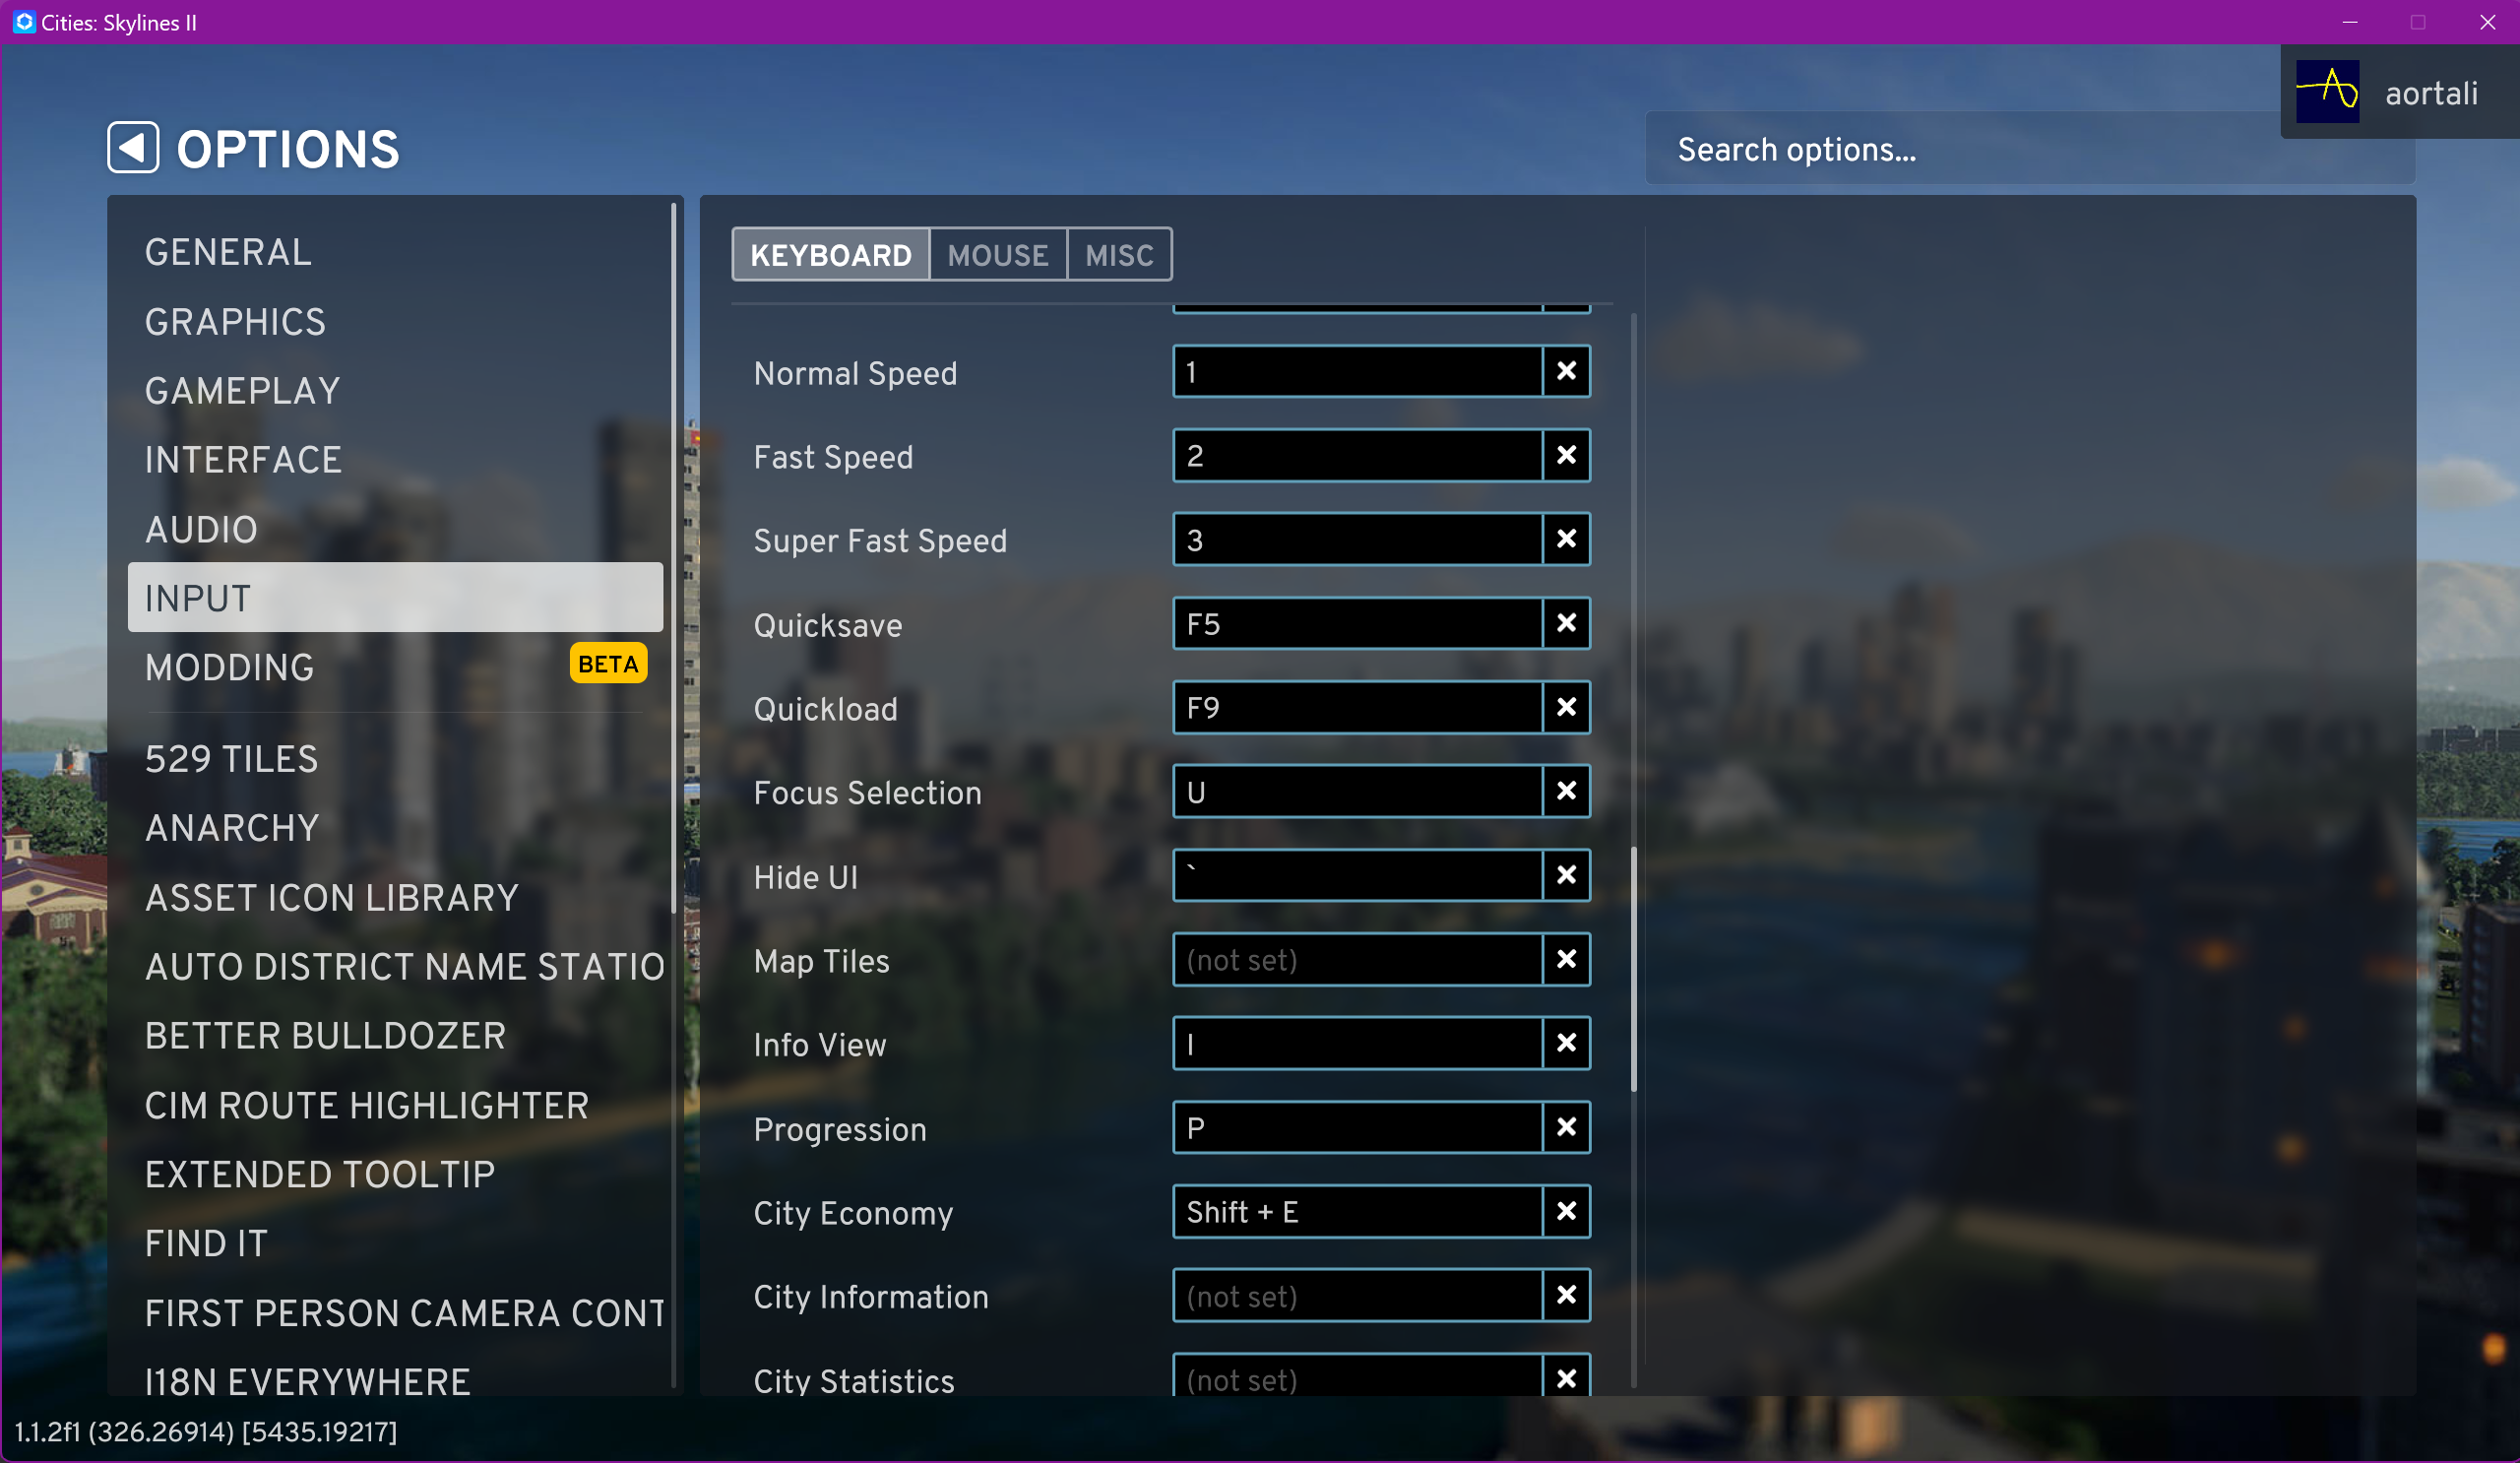Click the options sidebar scrollbar
Viewport: 2520px width, 1463px height.
click(674, 557)
